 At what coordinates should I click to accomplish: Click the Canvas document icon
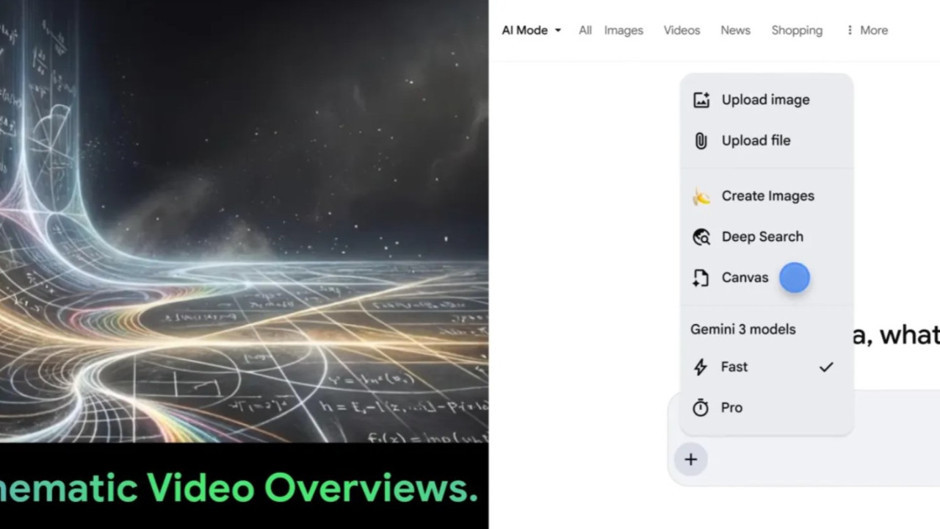701,278
